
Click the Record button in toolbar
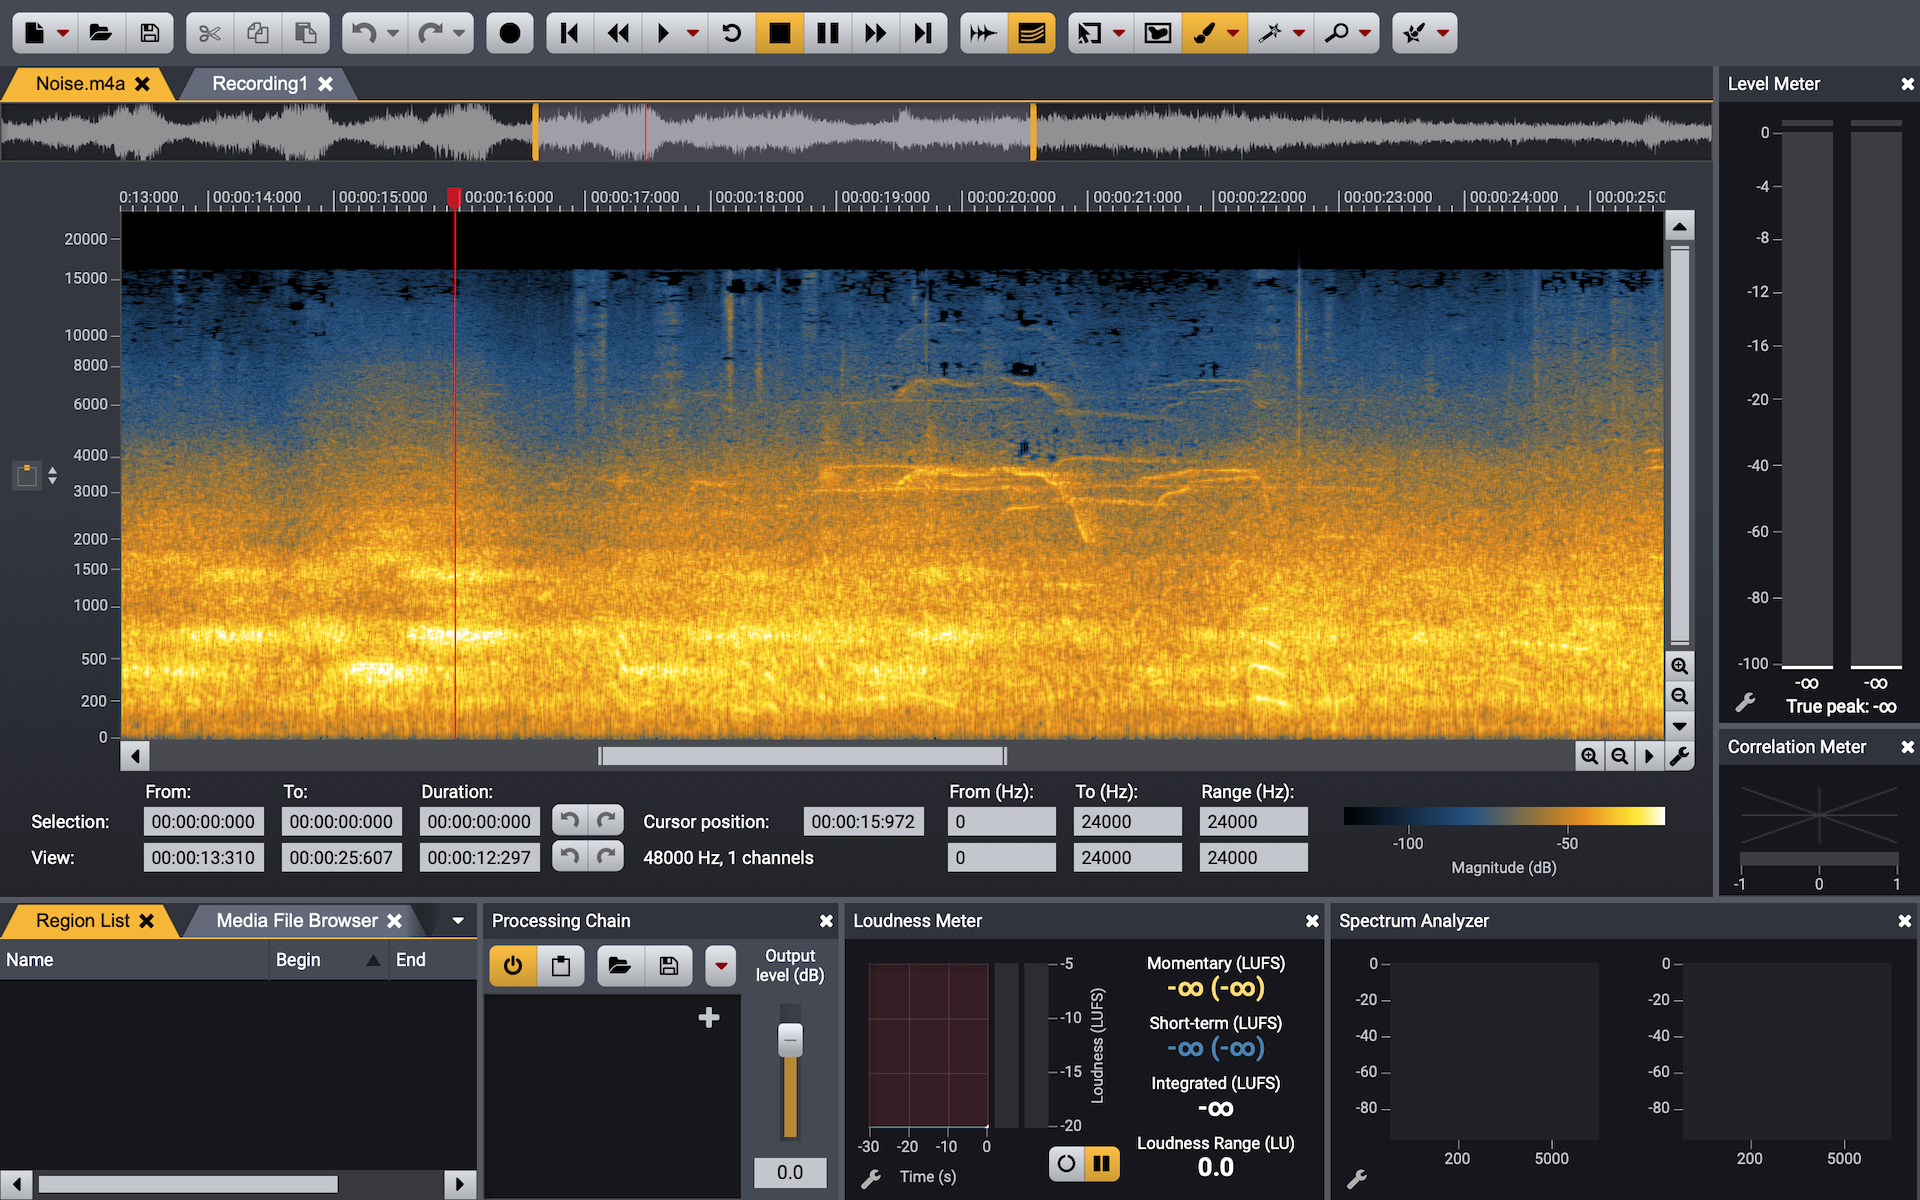click(509, 33)
